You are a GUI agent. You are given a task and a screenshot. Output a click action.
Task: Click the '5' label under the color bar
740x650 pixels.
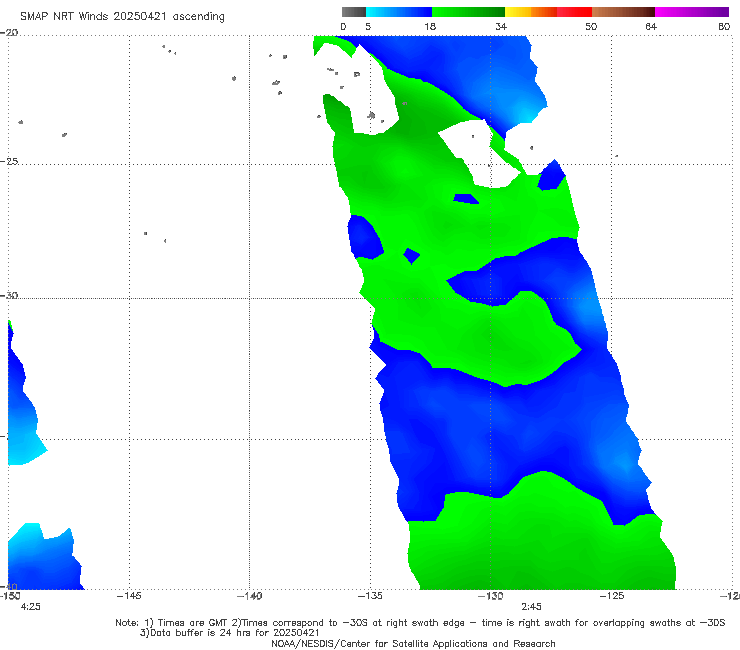tap(368, 27)
